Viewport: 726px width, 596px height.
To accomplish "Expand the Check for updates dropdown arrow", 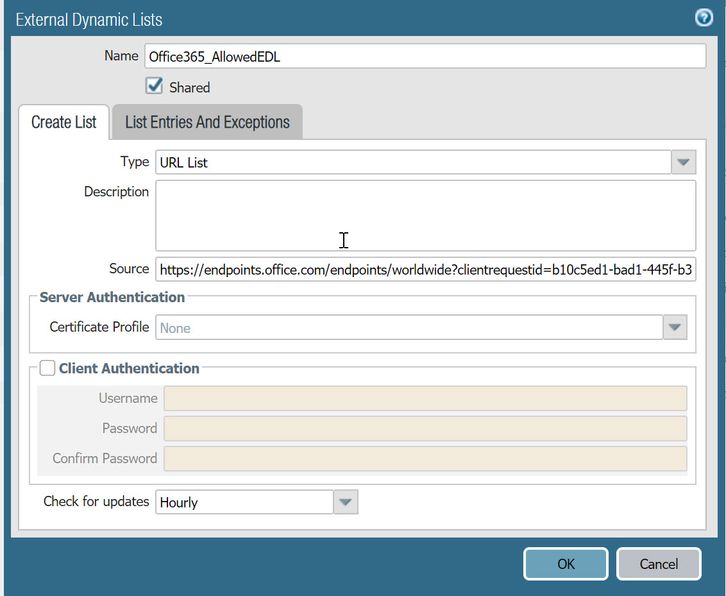I will [x=345, y=502].
